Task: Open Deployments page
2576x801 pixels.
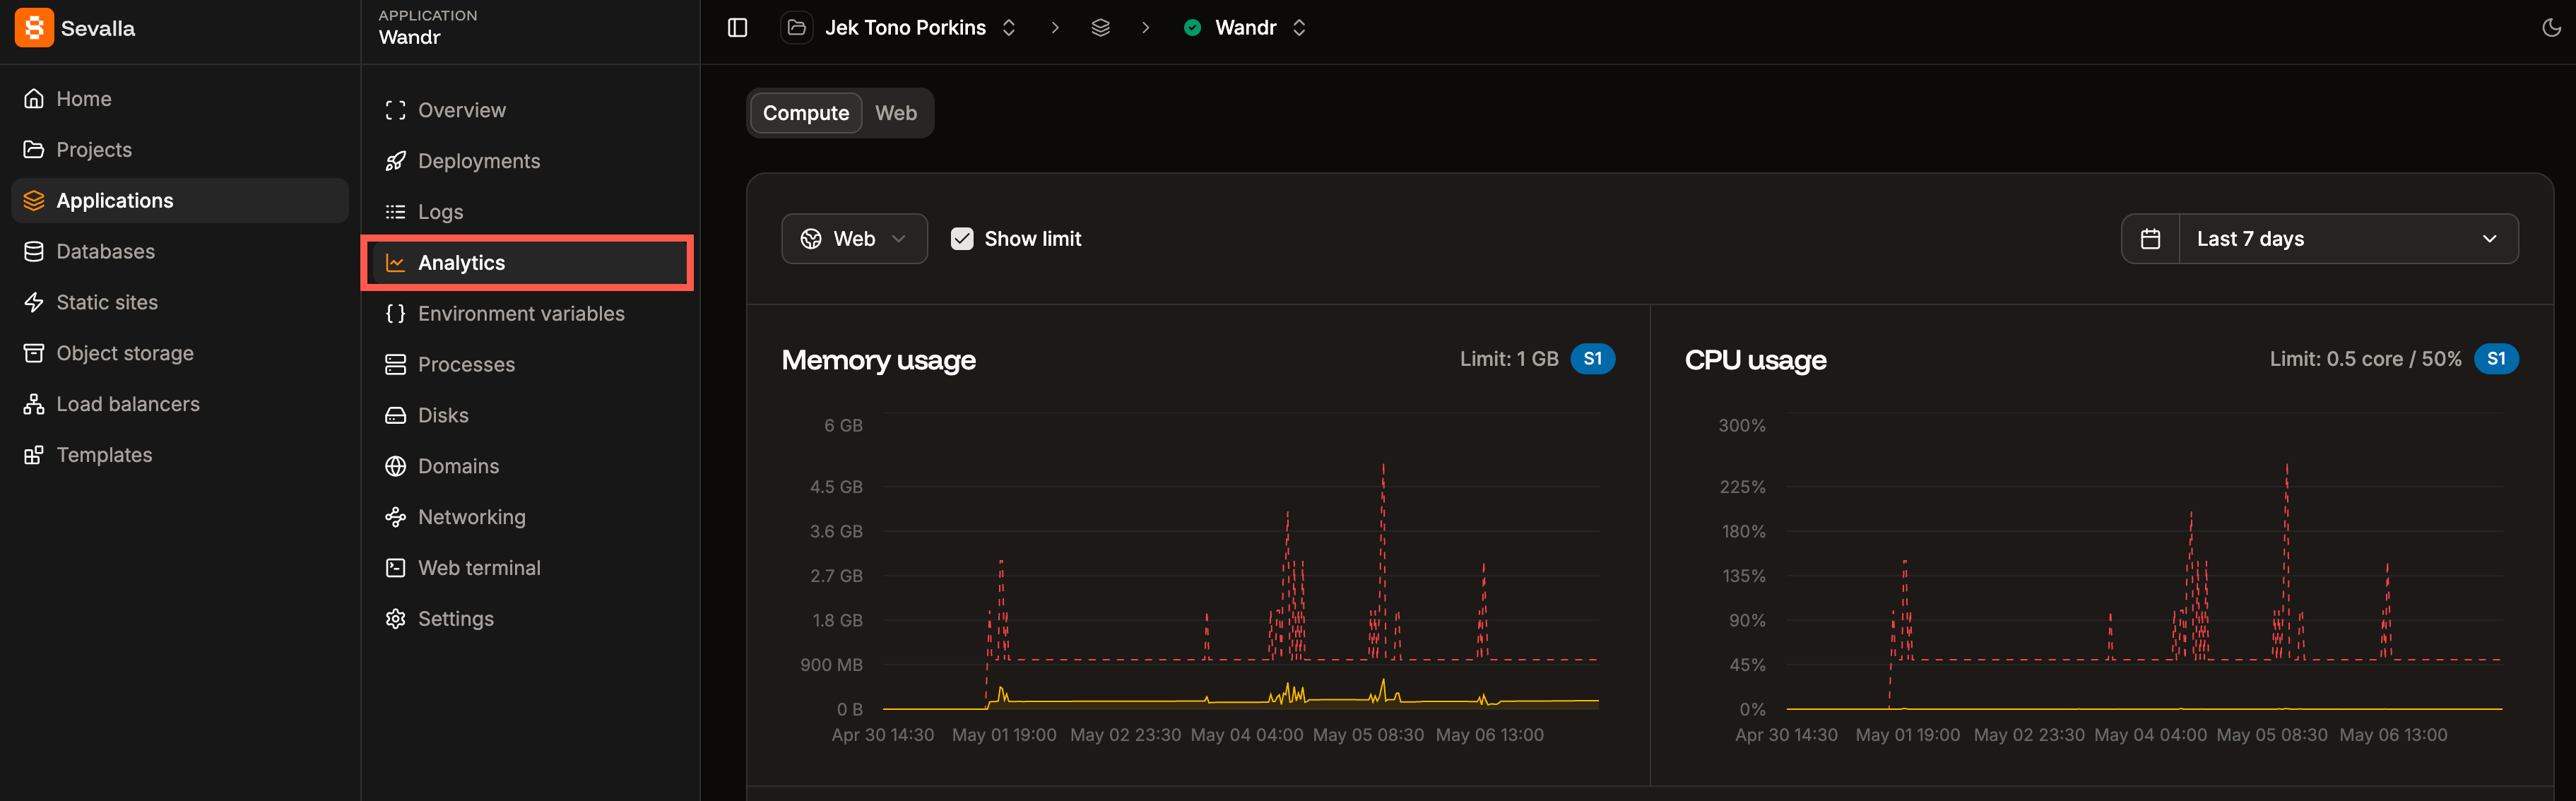Action: coord(530,162)
